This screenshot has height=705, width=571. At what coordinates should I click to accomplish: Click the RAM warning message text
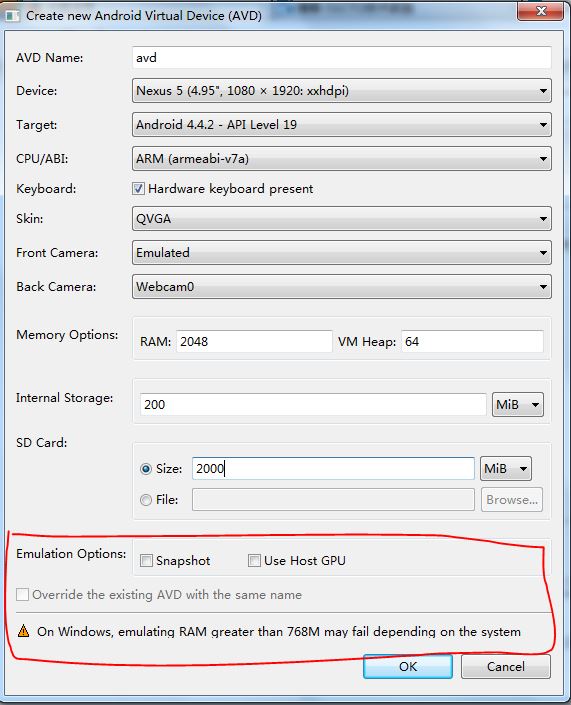pyautogui.click(x=279, y=632)
